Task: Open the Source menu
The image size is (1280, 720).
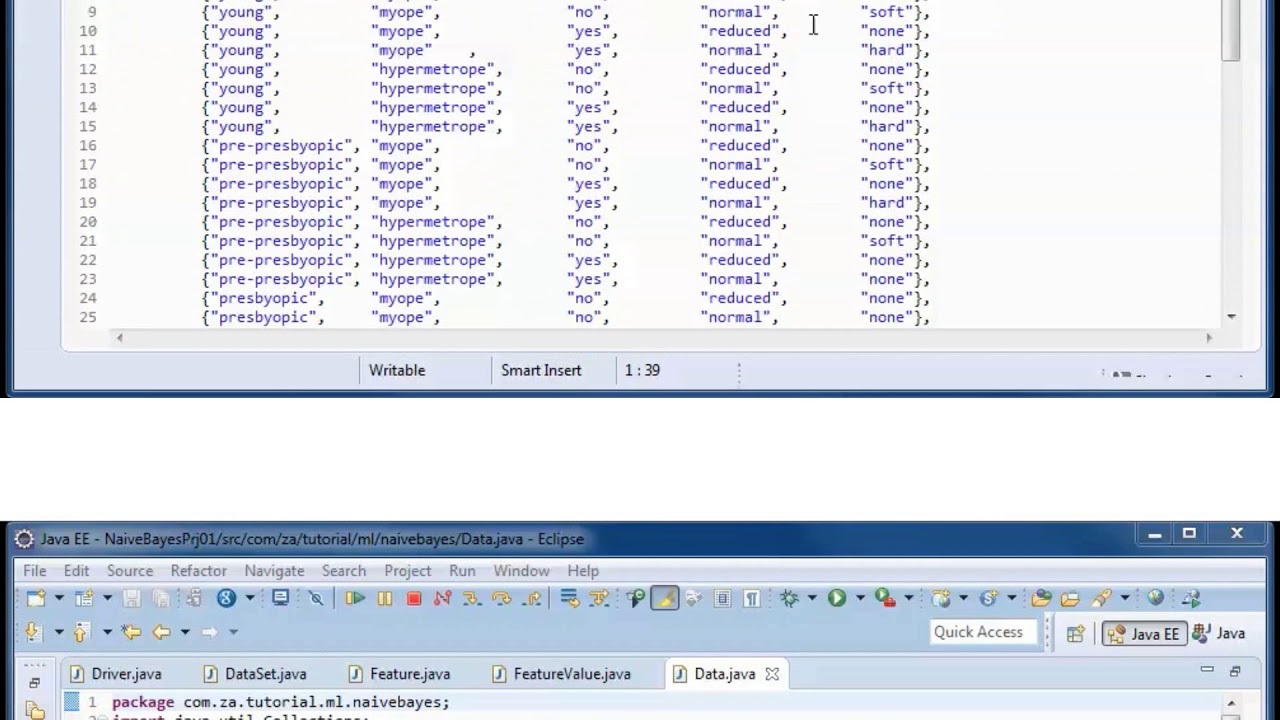Action: pos(130,570)
